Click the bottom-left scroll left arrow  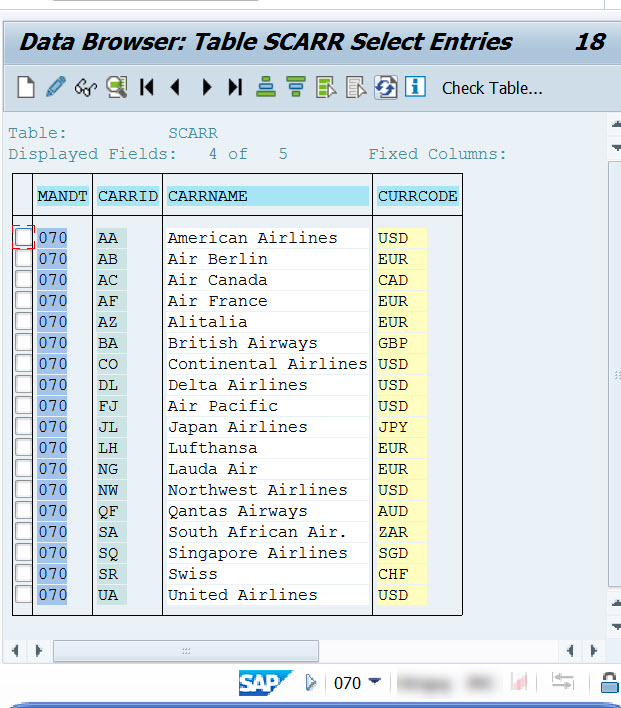[x=15, y=651]
